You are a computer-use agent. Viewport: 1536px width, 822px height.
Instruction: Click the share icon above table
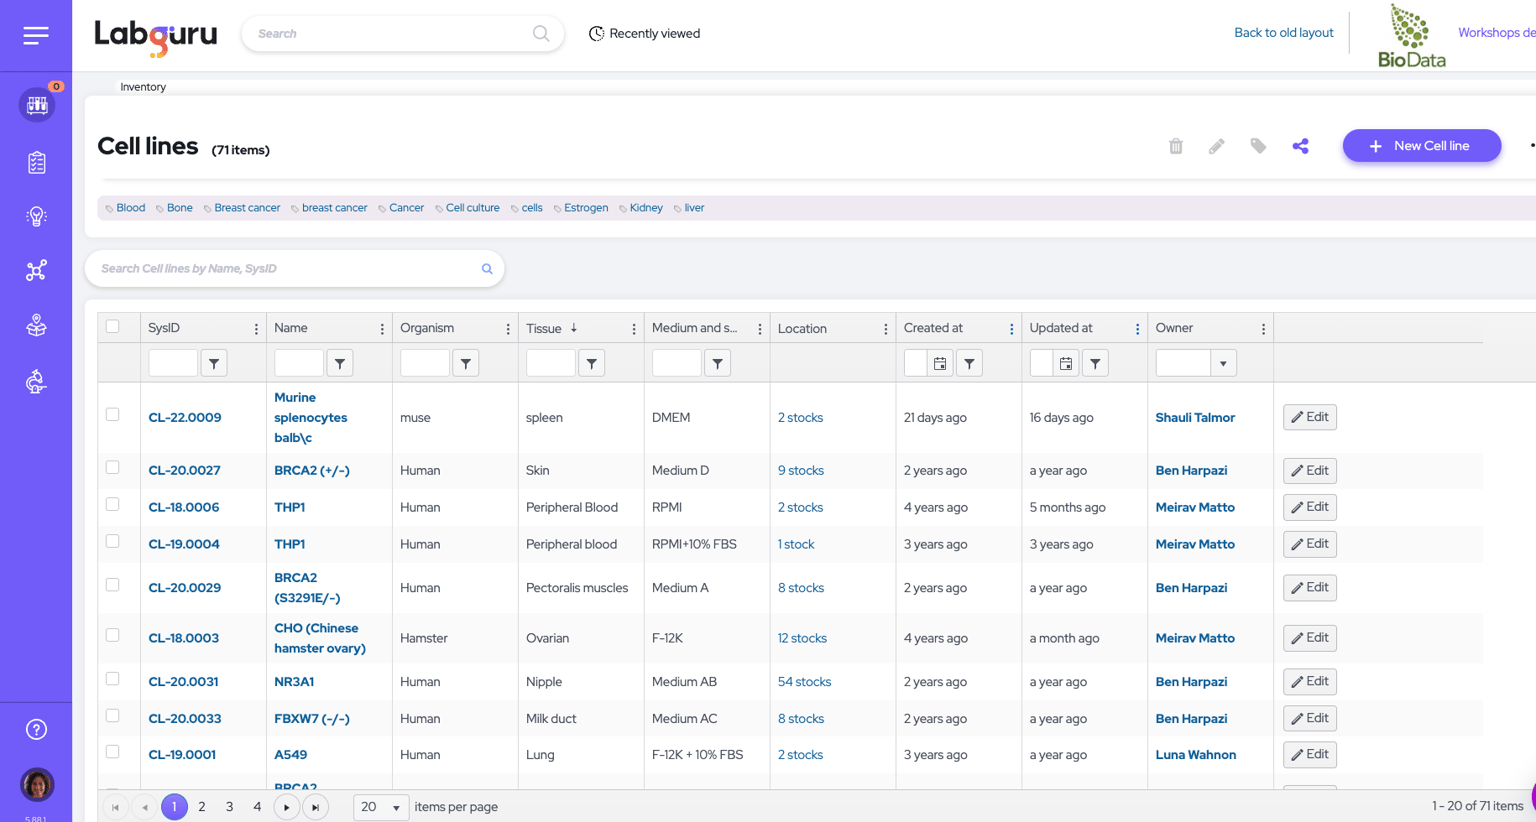coord(1300,146)
